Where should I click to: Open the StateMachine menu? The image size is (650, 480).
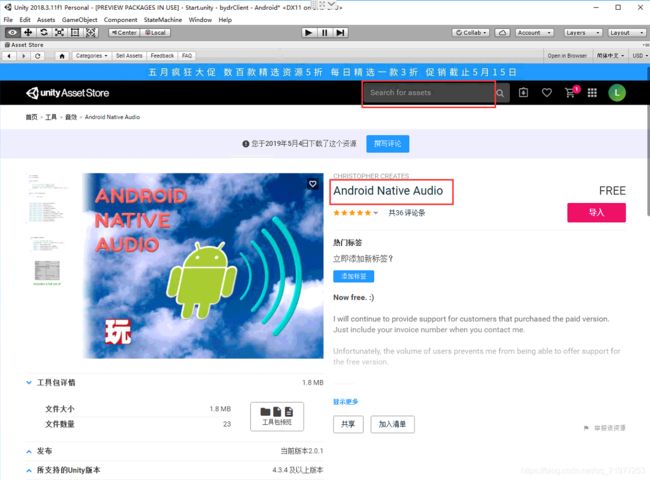163,19
